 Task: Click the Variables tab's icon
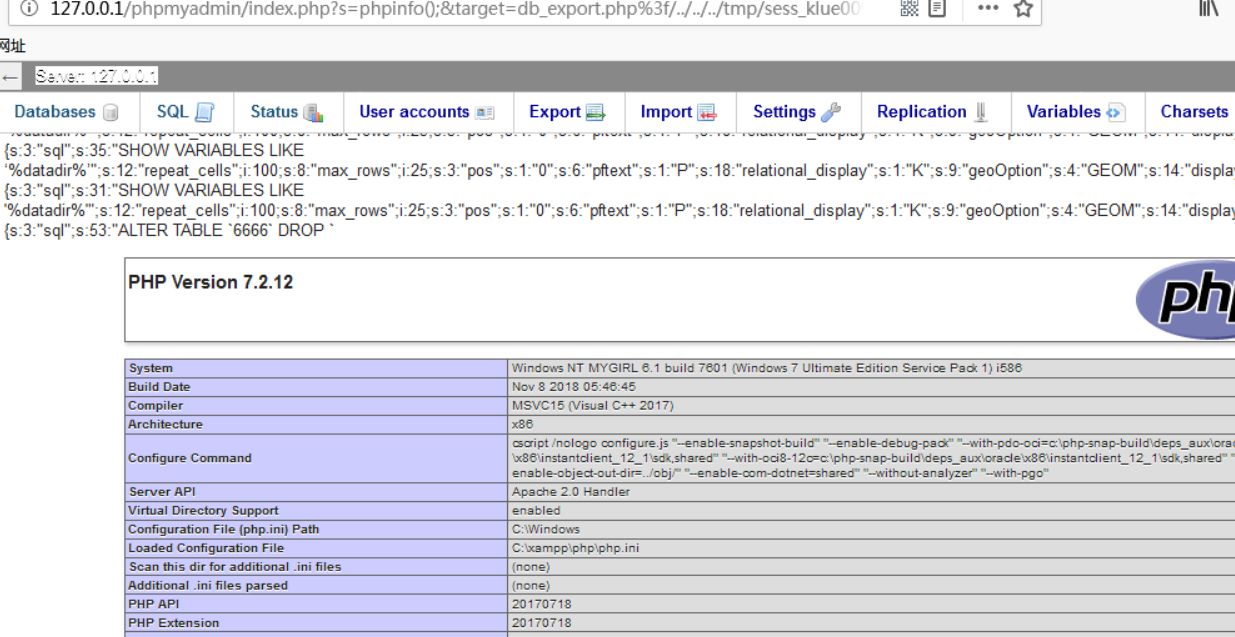(1115, 113)
